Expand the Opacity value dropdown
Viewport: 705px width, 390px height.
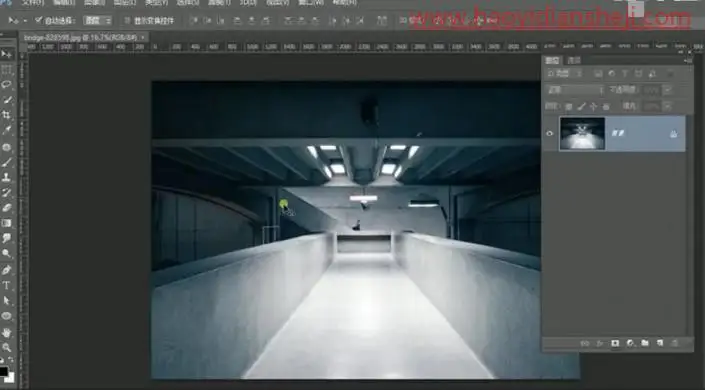tap(667, 90)
